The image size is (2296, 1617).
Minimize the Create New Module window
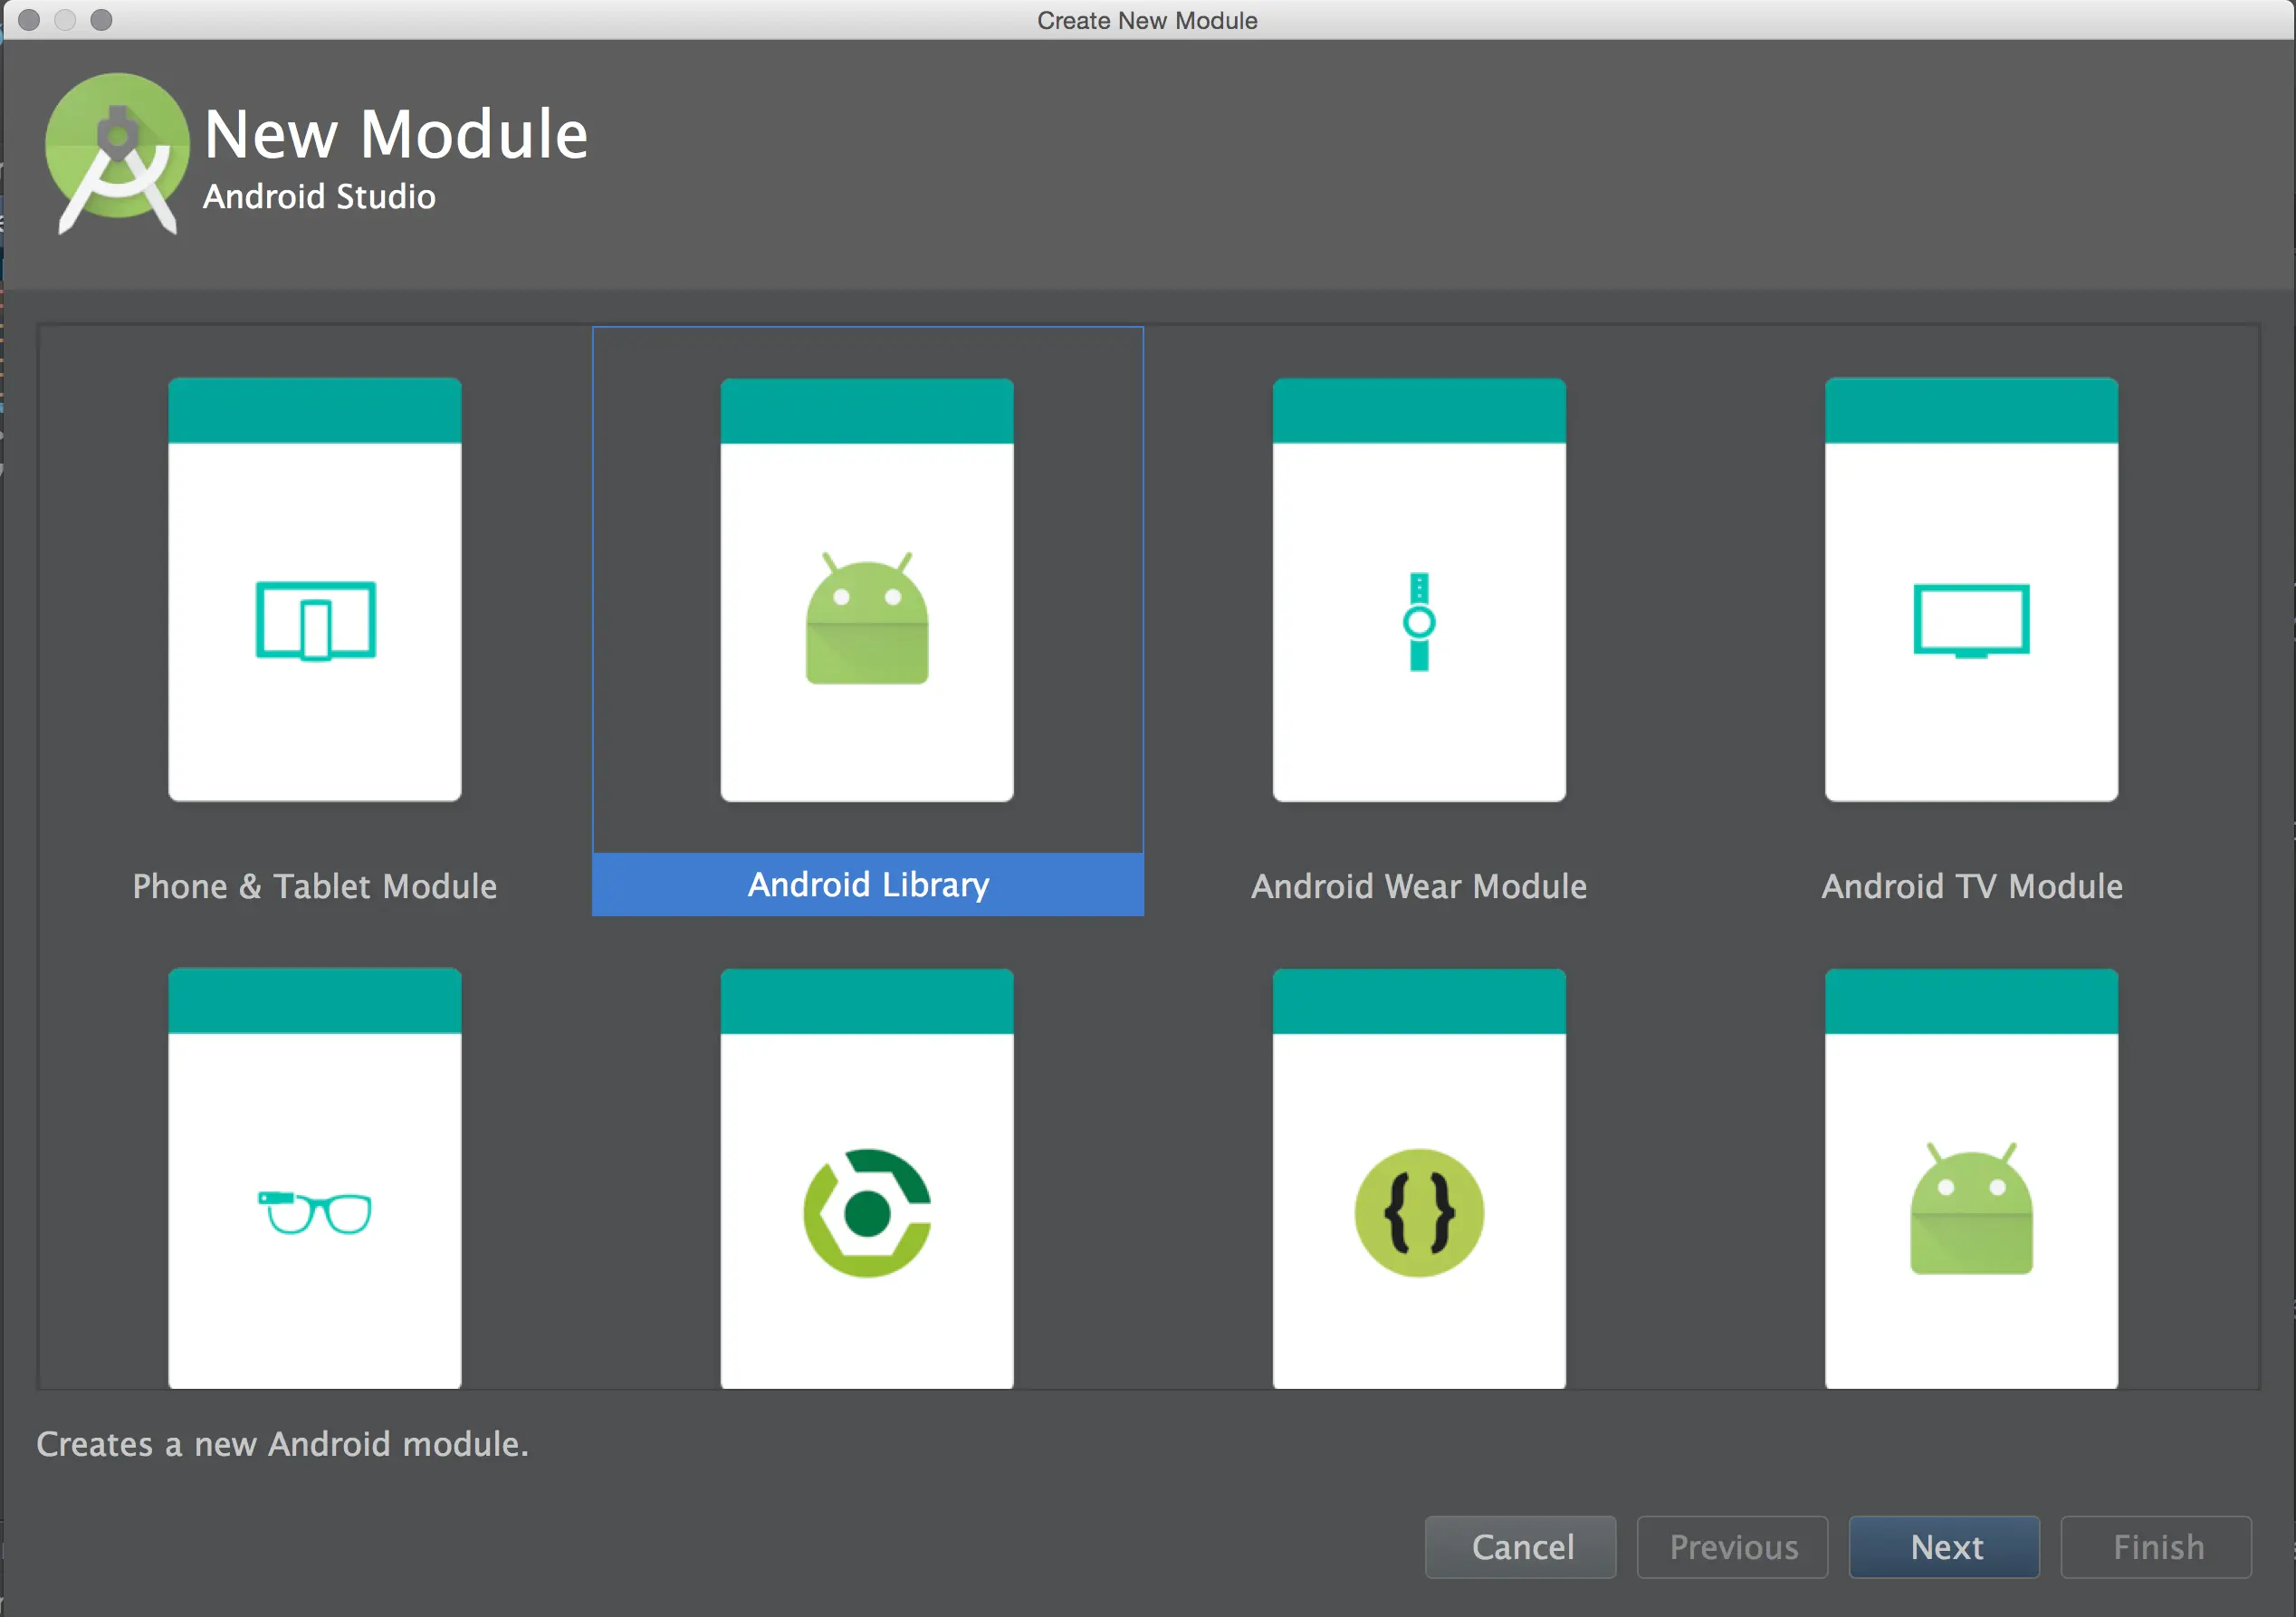point(66,19)
